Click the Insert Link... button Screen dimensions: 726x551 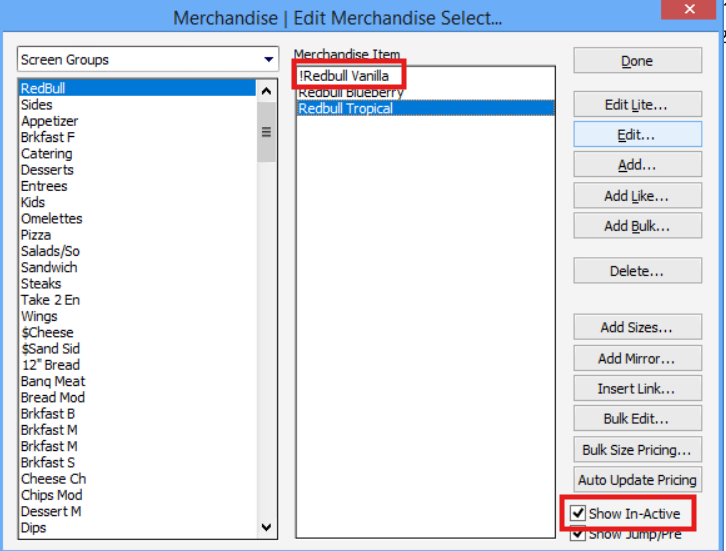(637, 388)
